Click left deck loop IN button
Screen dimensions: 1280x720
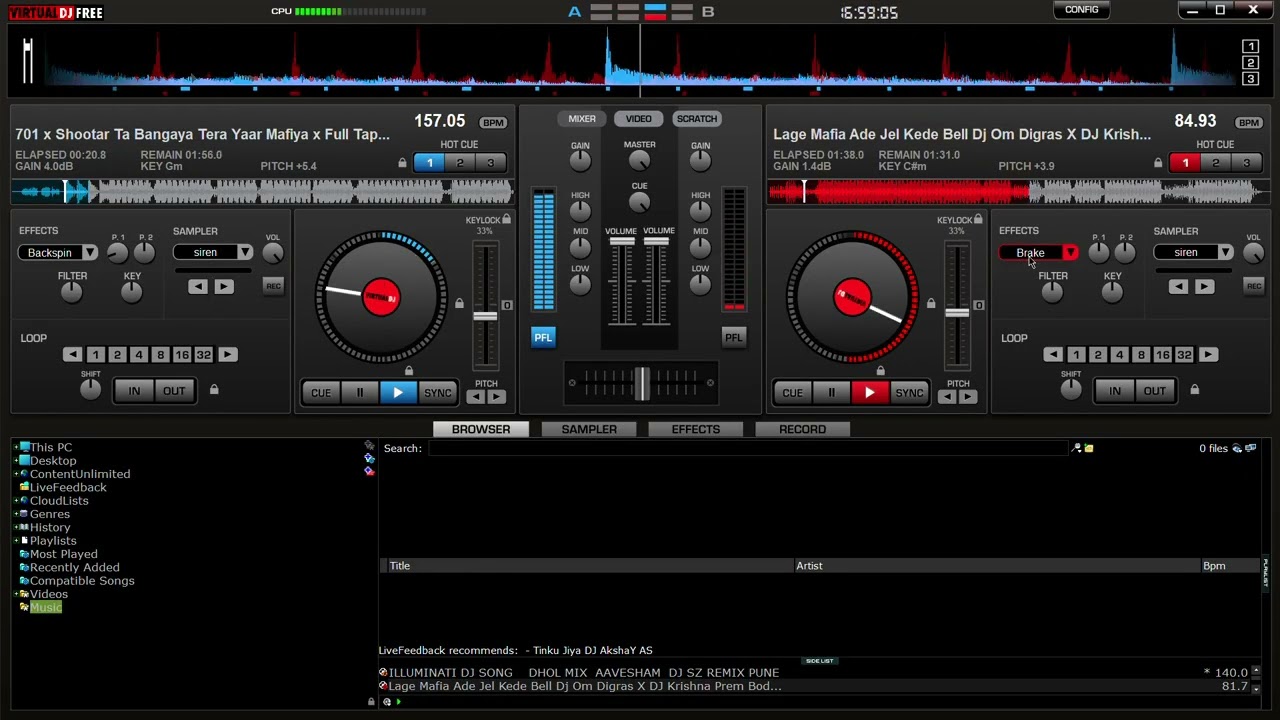coord(134,391)
